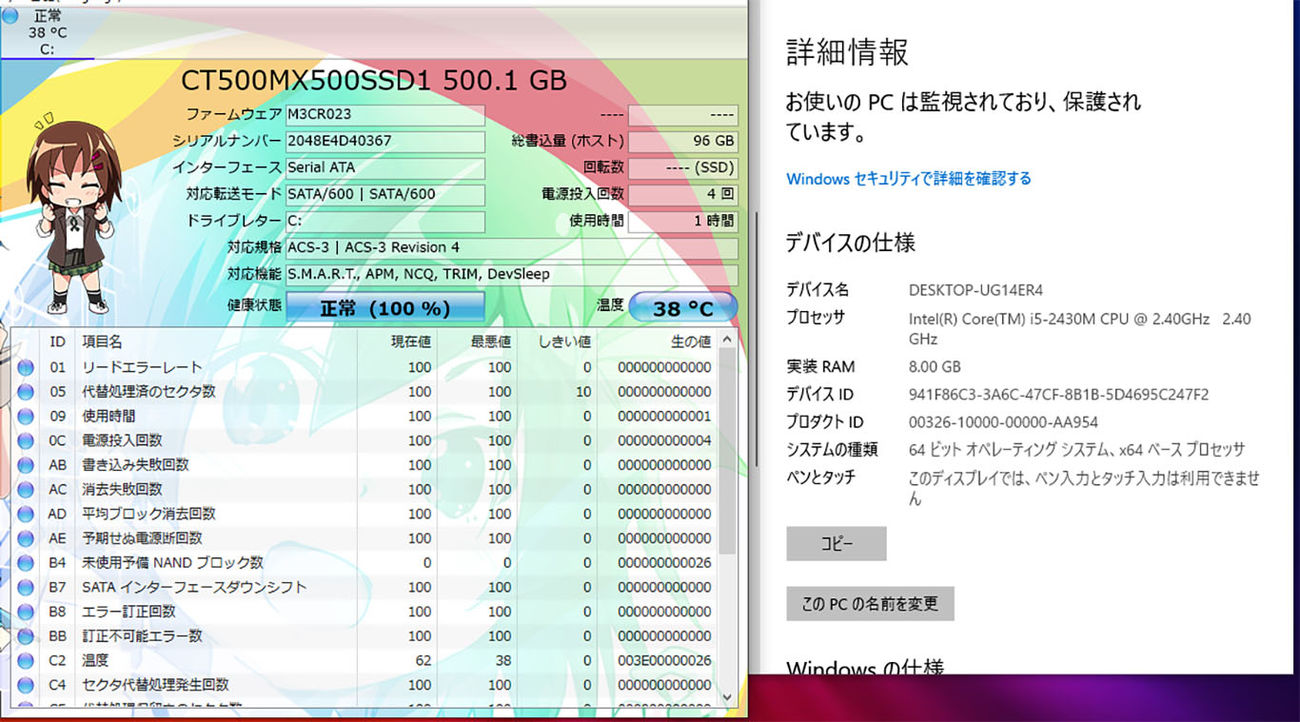
Task: Click the 項目名 column header
Action: (x=216, y=342)
